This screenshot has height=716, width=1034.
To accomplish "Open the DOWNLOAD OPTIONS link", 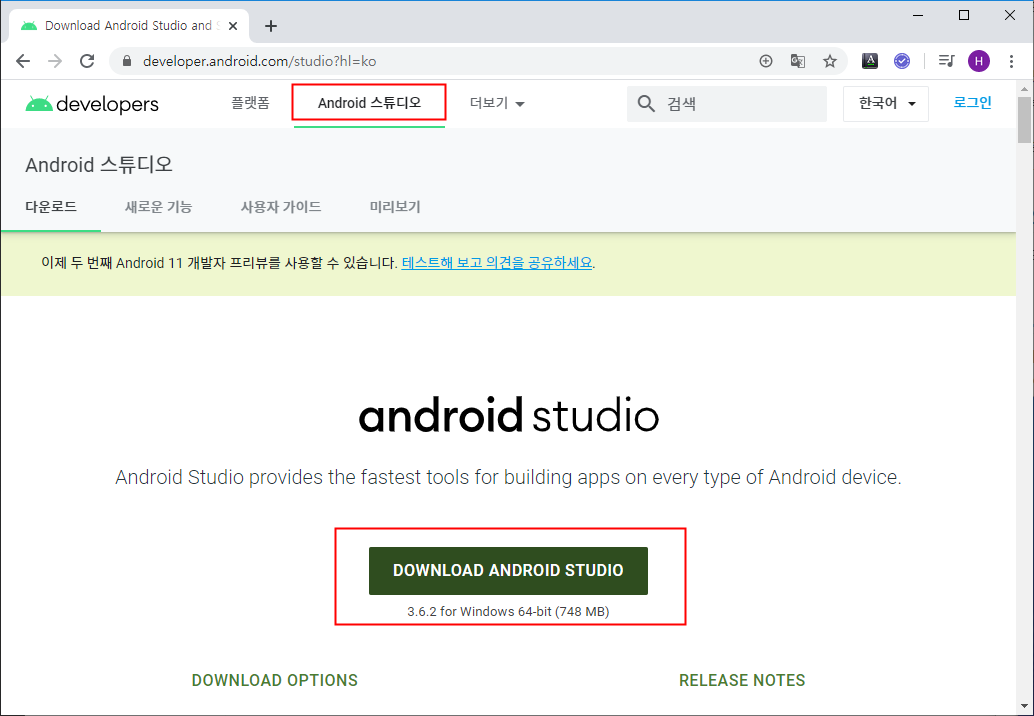I will pyautogui.click(x=275, y=680).
